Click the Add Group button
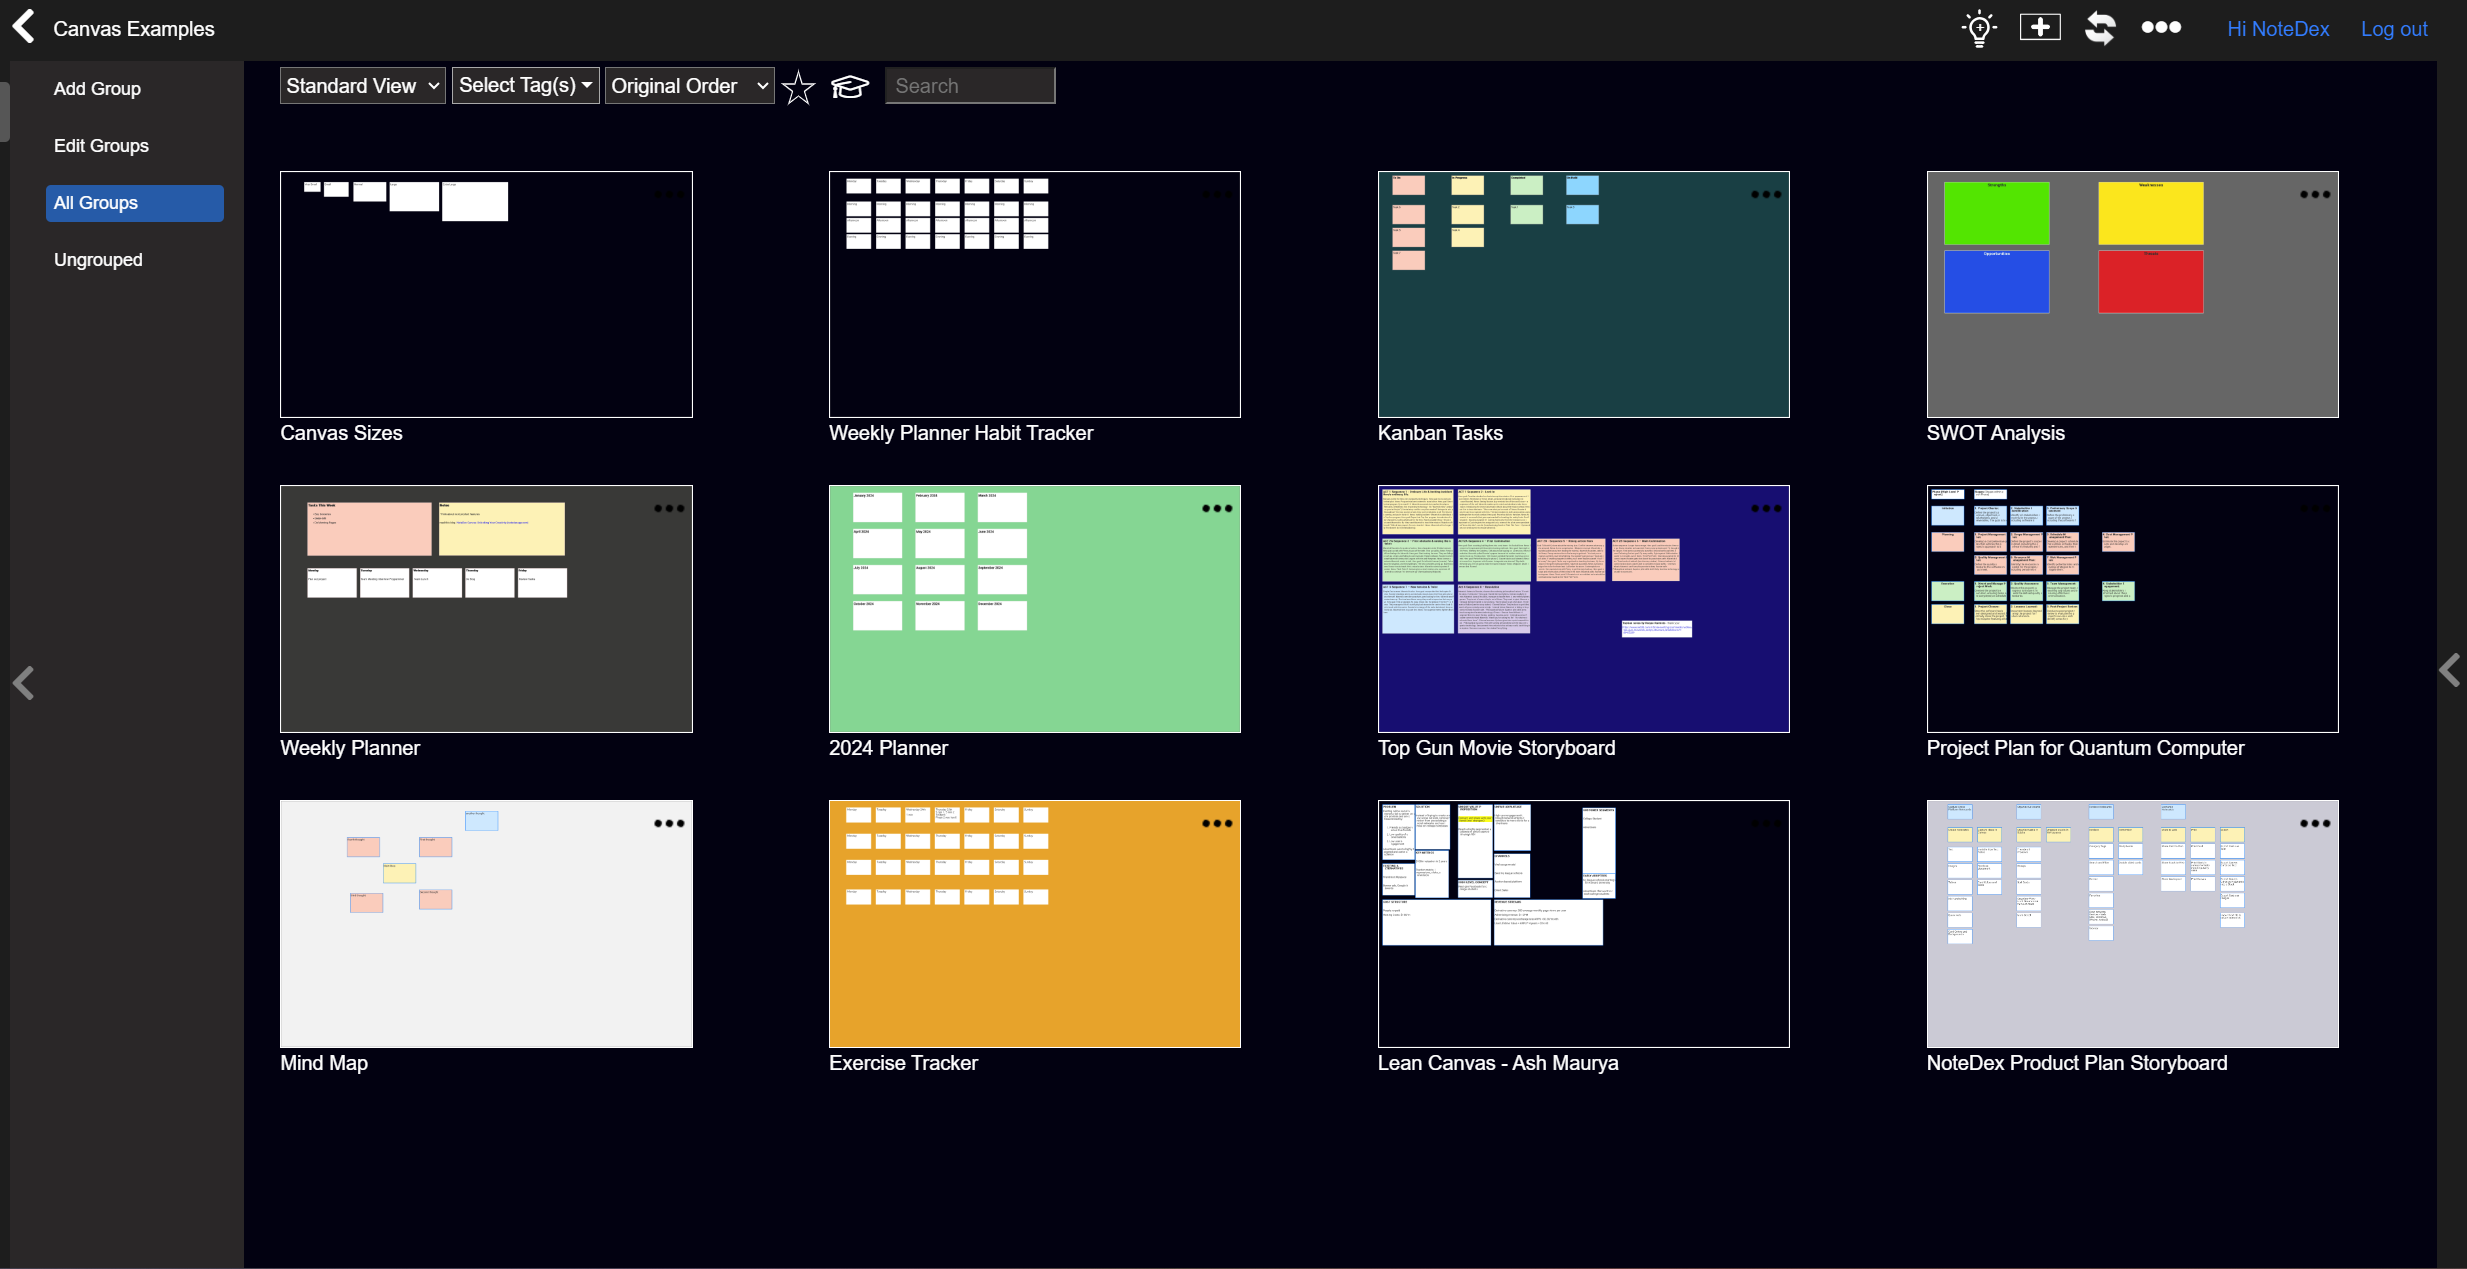 coord(97,89)
